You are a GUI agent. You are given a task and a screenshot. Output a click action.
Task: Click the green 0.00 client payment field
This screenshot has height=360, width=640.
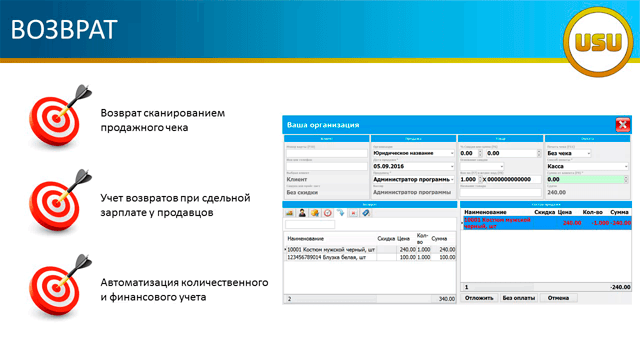click(x=587, y=179)
